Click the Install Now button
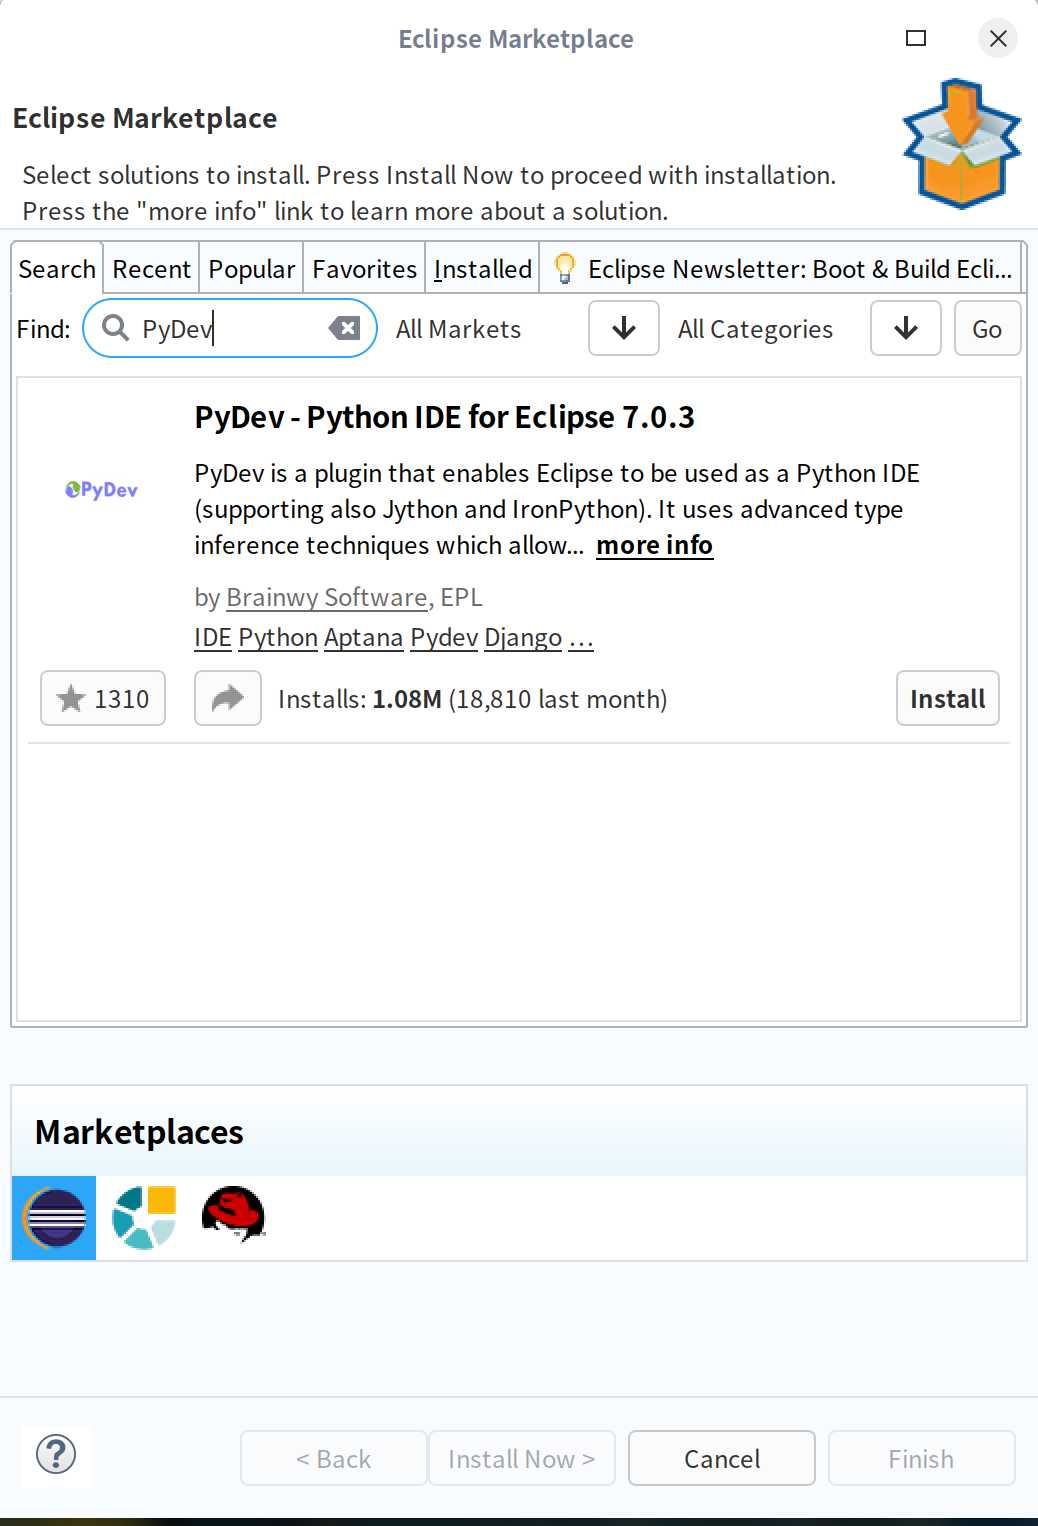Viewport: 1038px width, 1526px height. (x=521, y=1459)
